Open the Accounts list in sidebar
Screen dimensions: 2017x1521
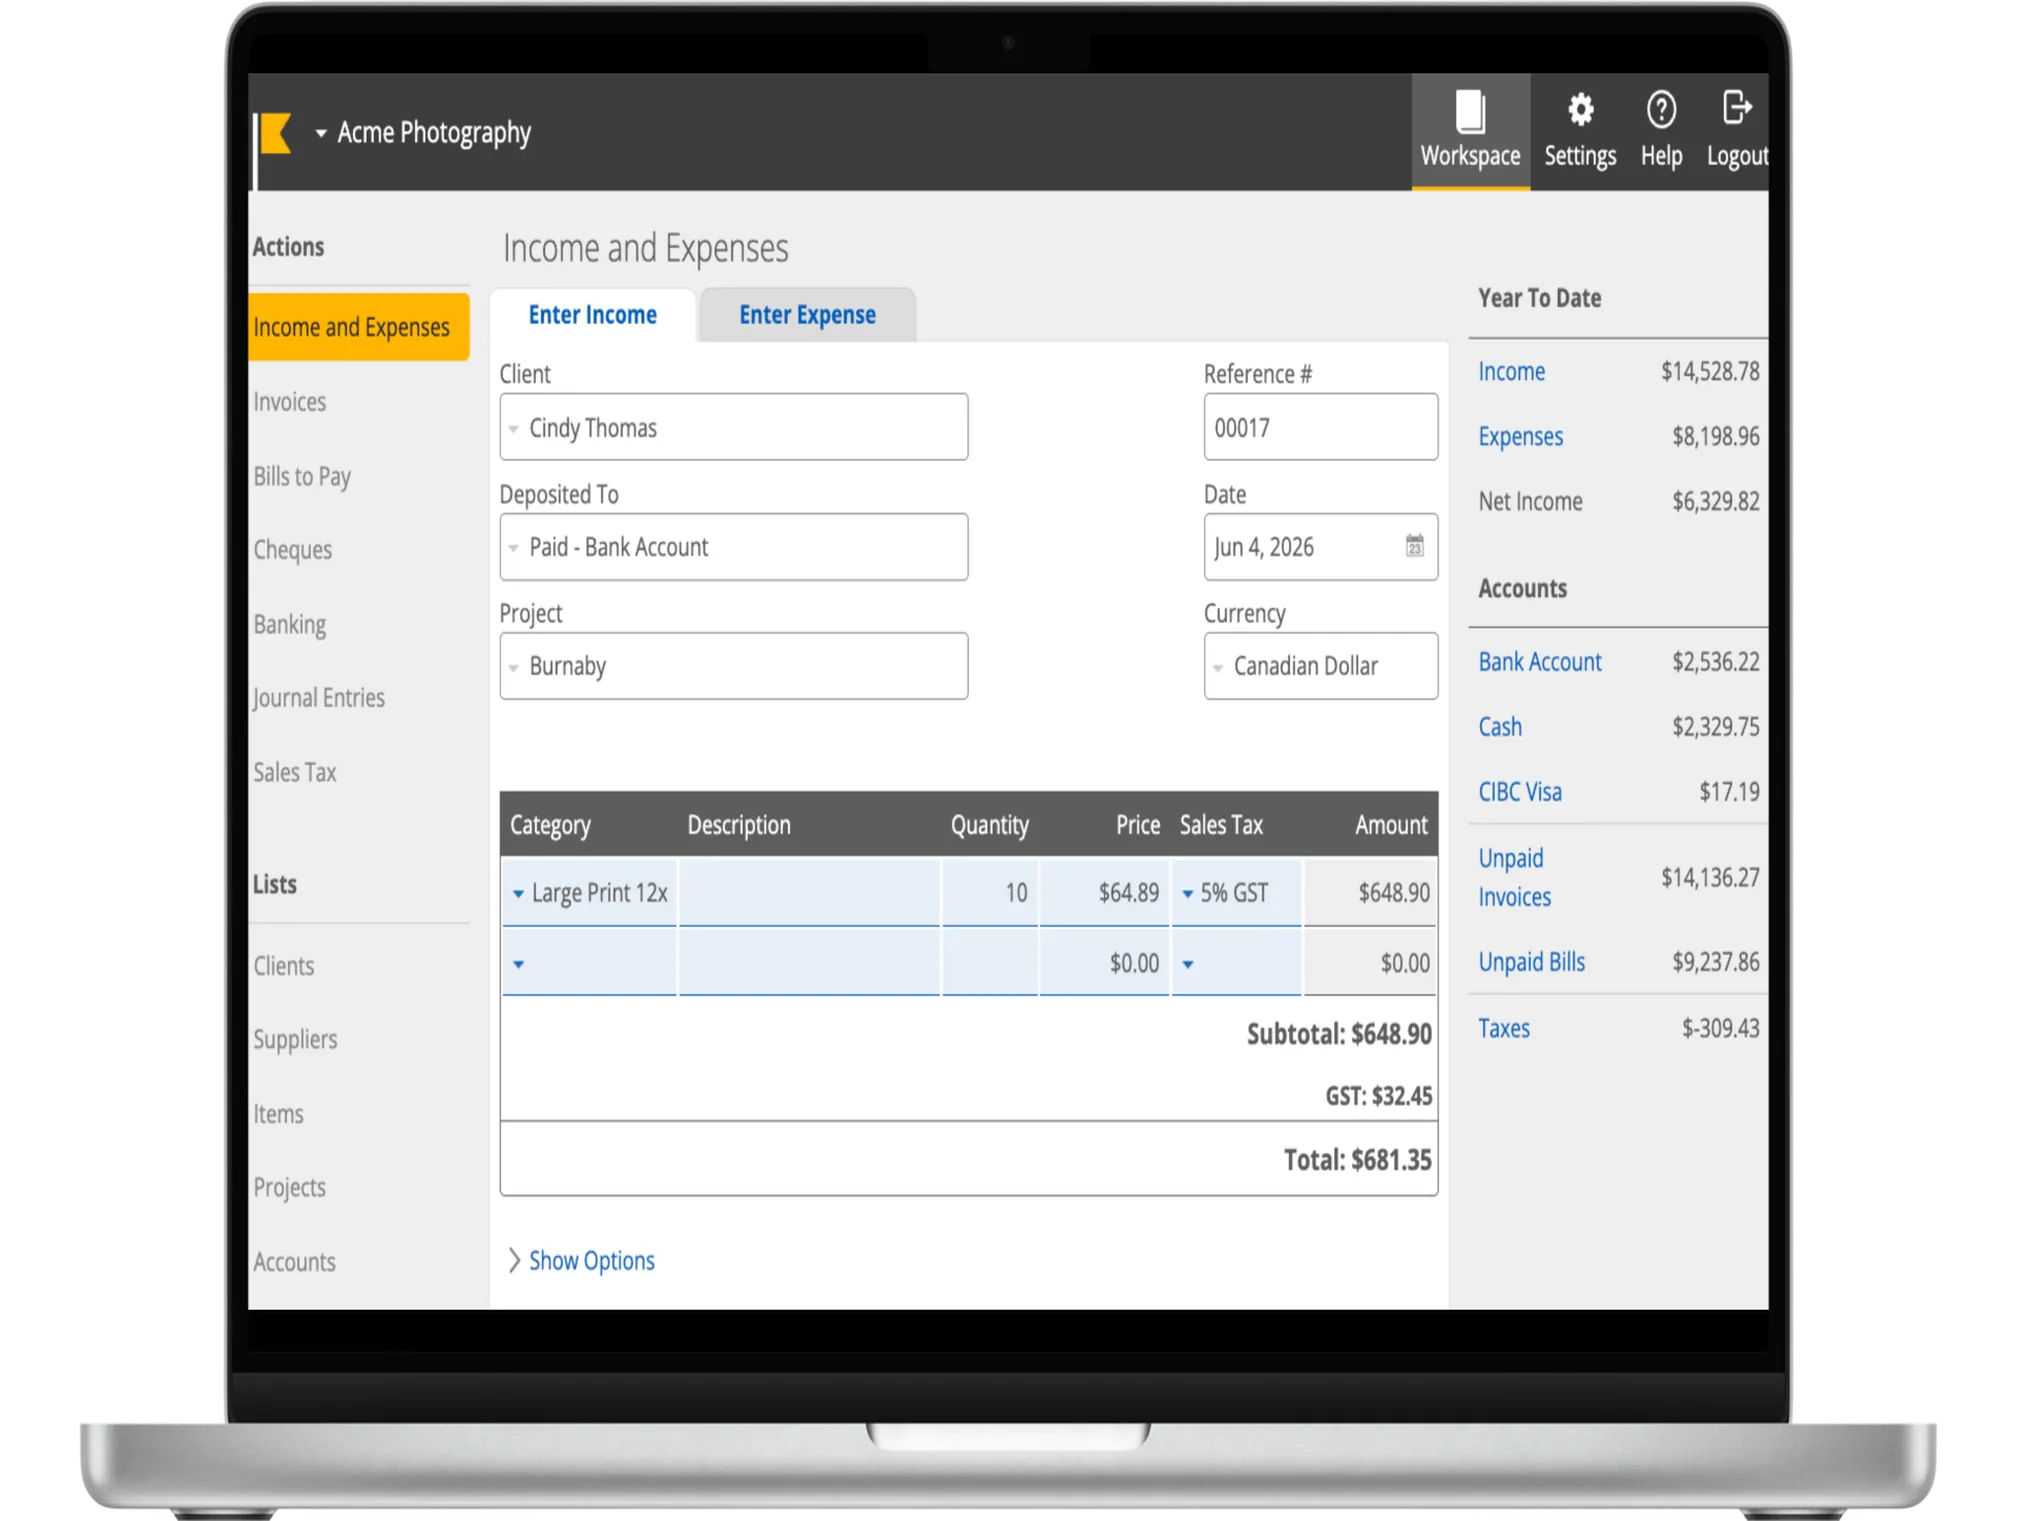click(x=294, y=1262)
